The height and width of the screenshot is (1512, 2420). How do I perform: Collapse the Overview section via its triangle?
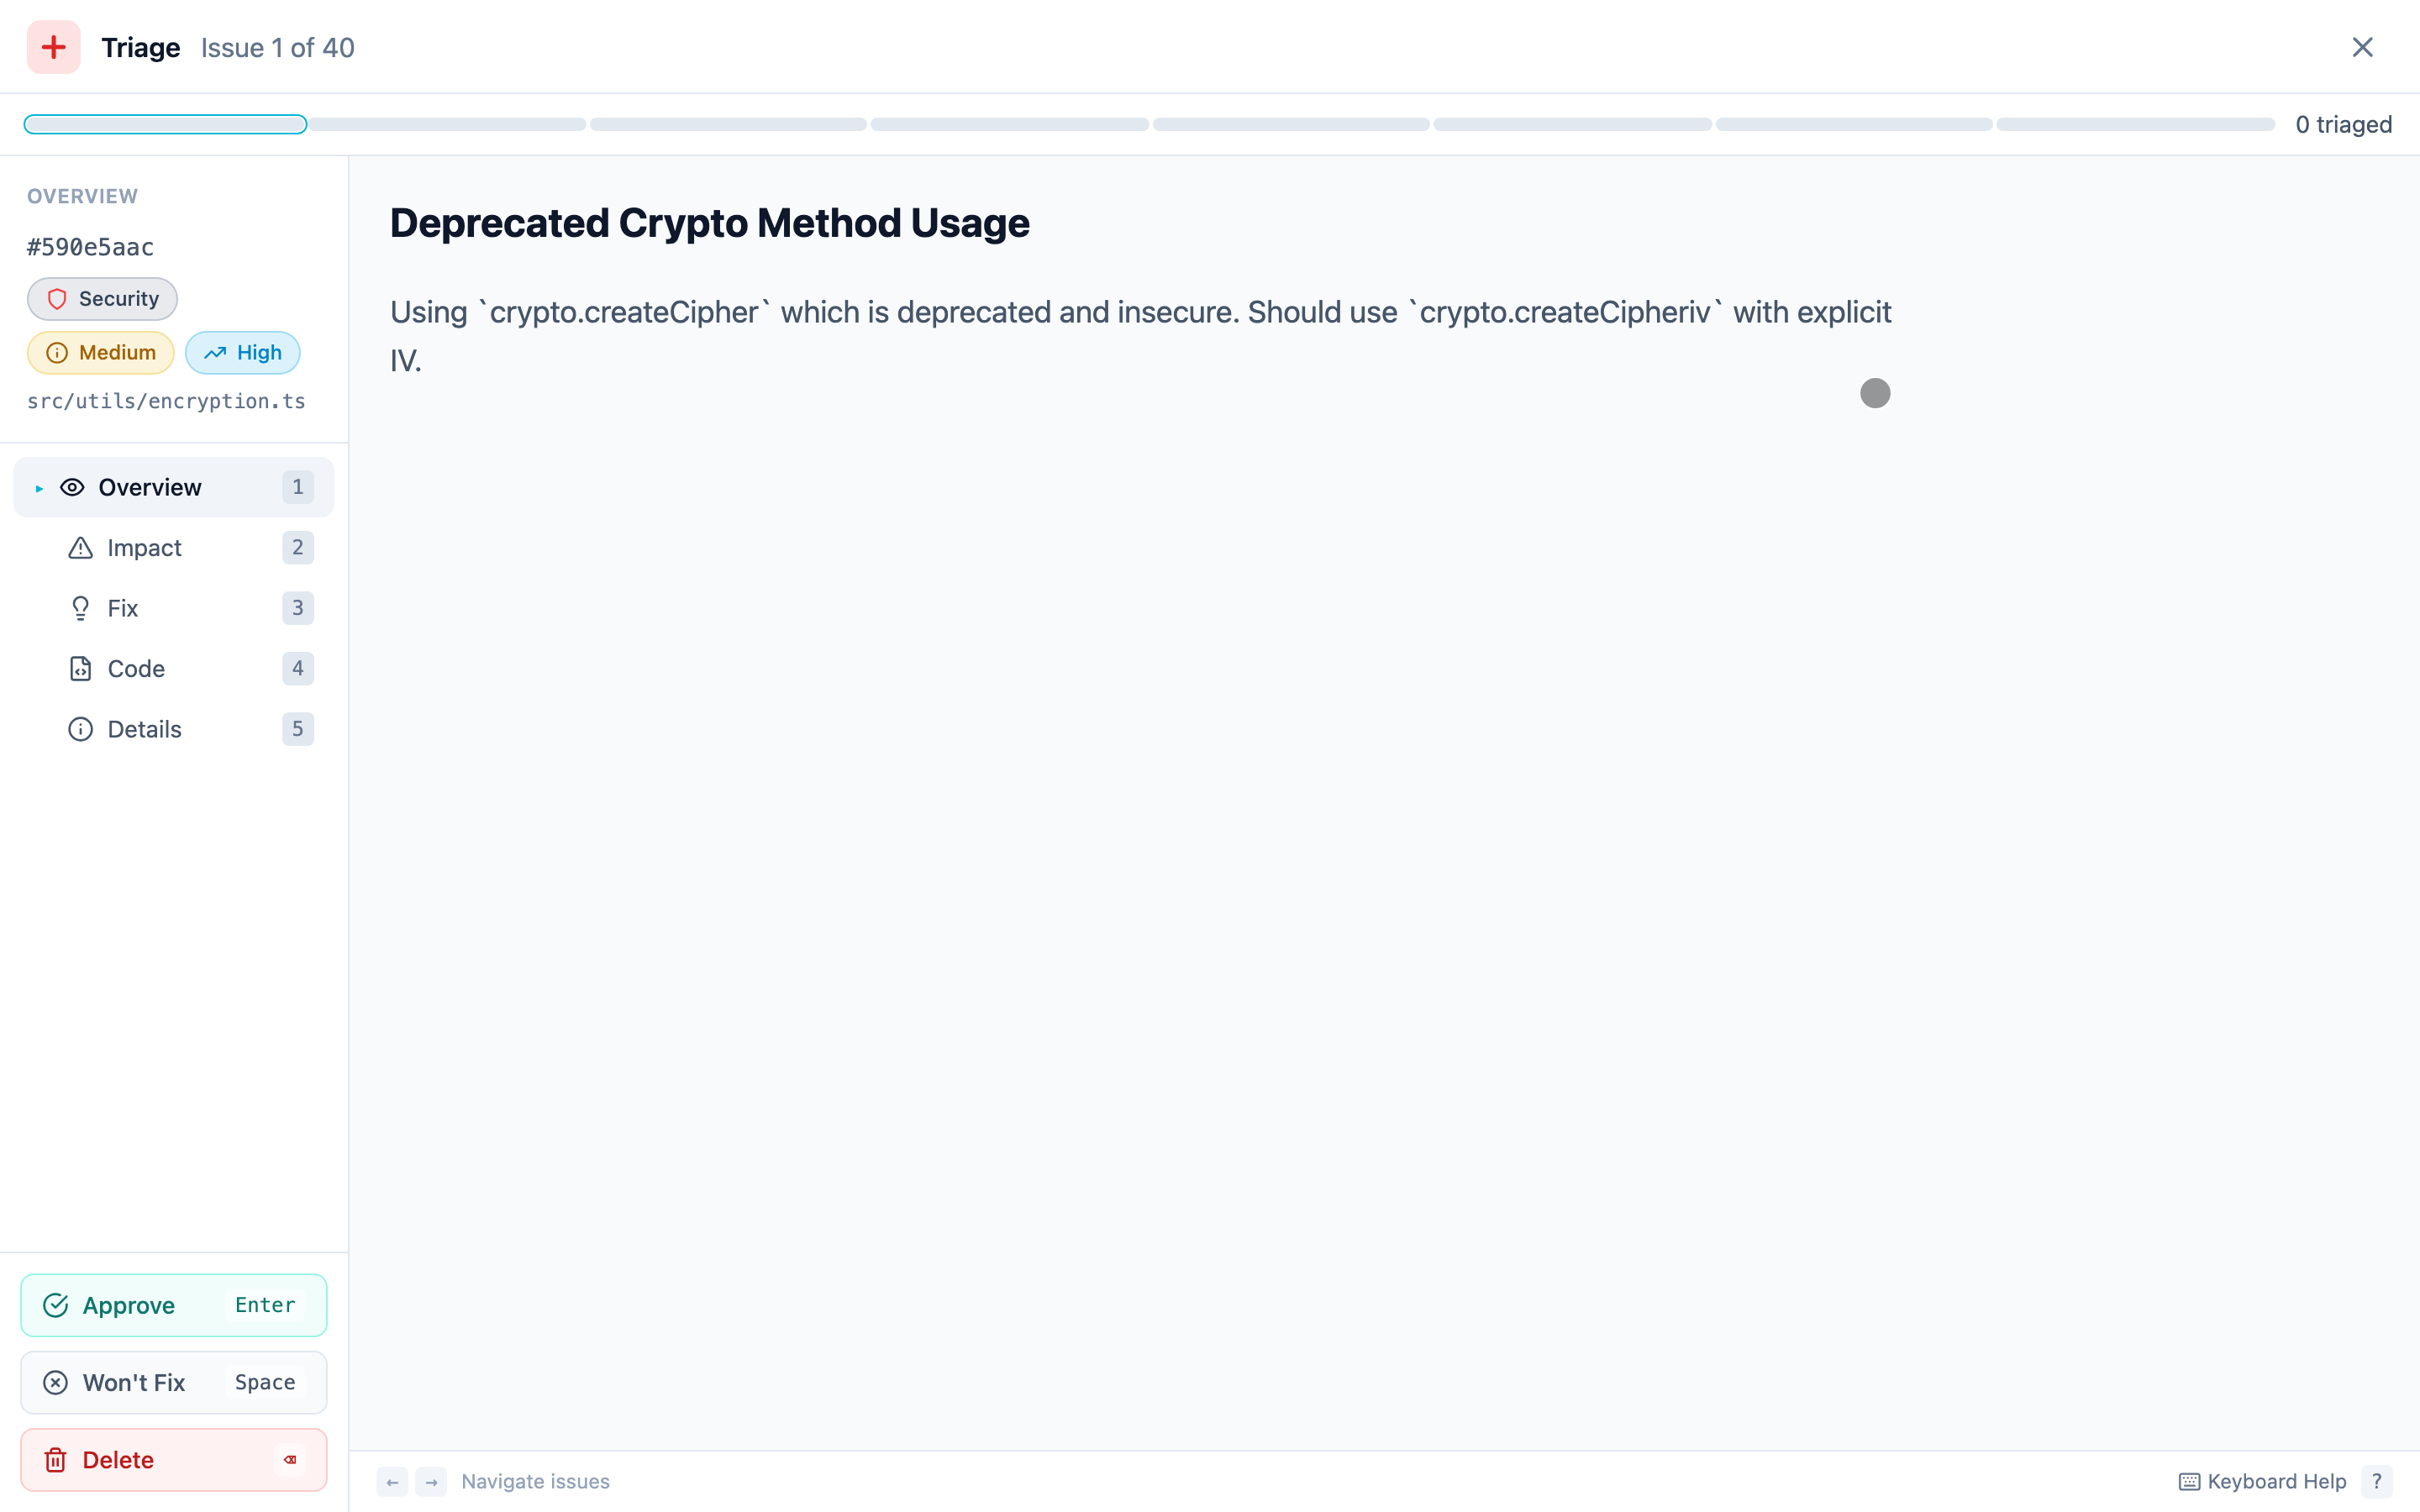(40, 487)
